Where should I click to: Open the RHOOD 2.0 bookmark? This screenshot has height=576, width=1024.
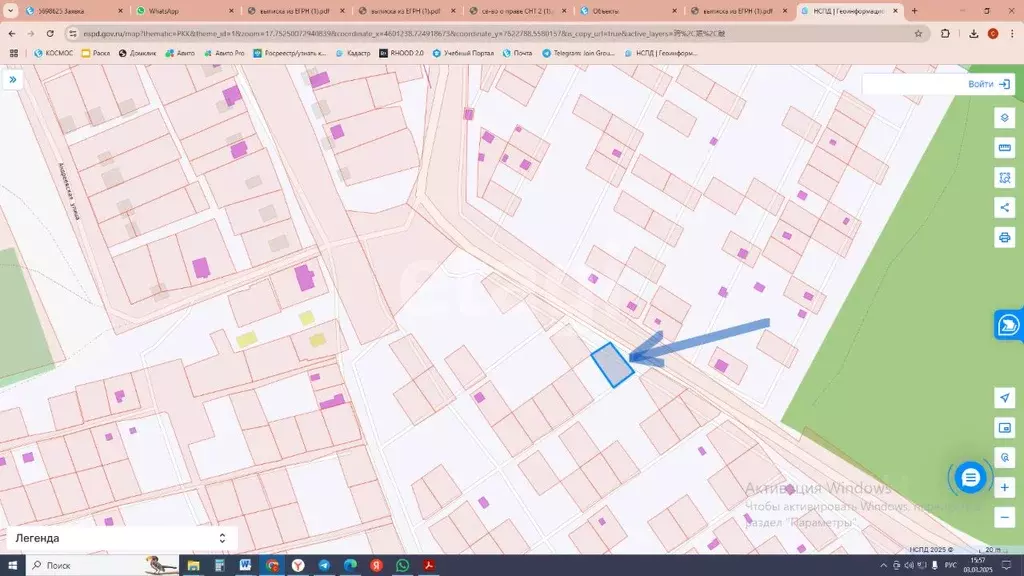click(x=402, y=54)
